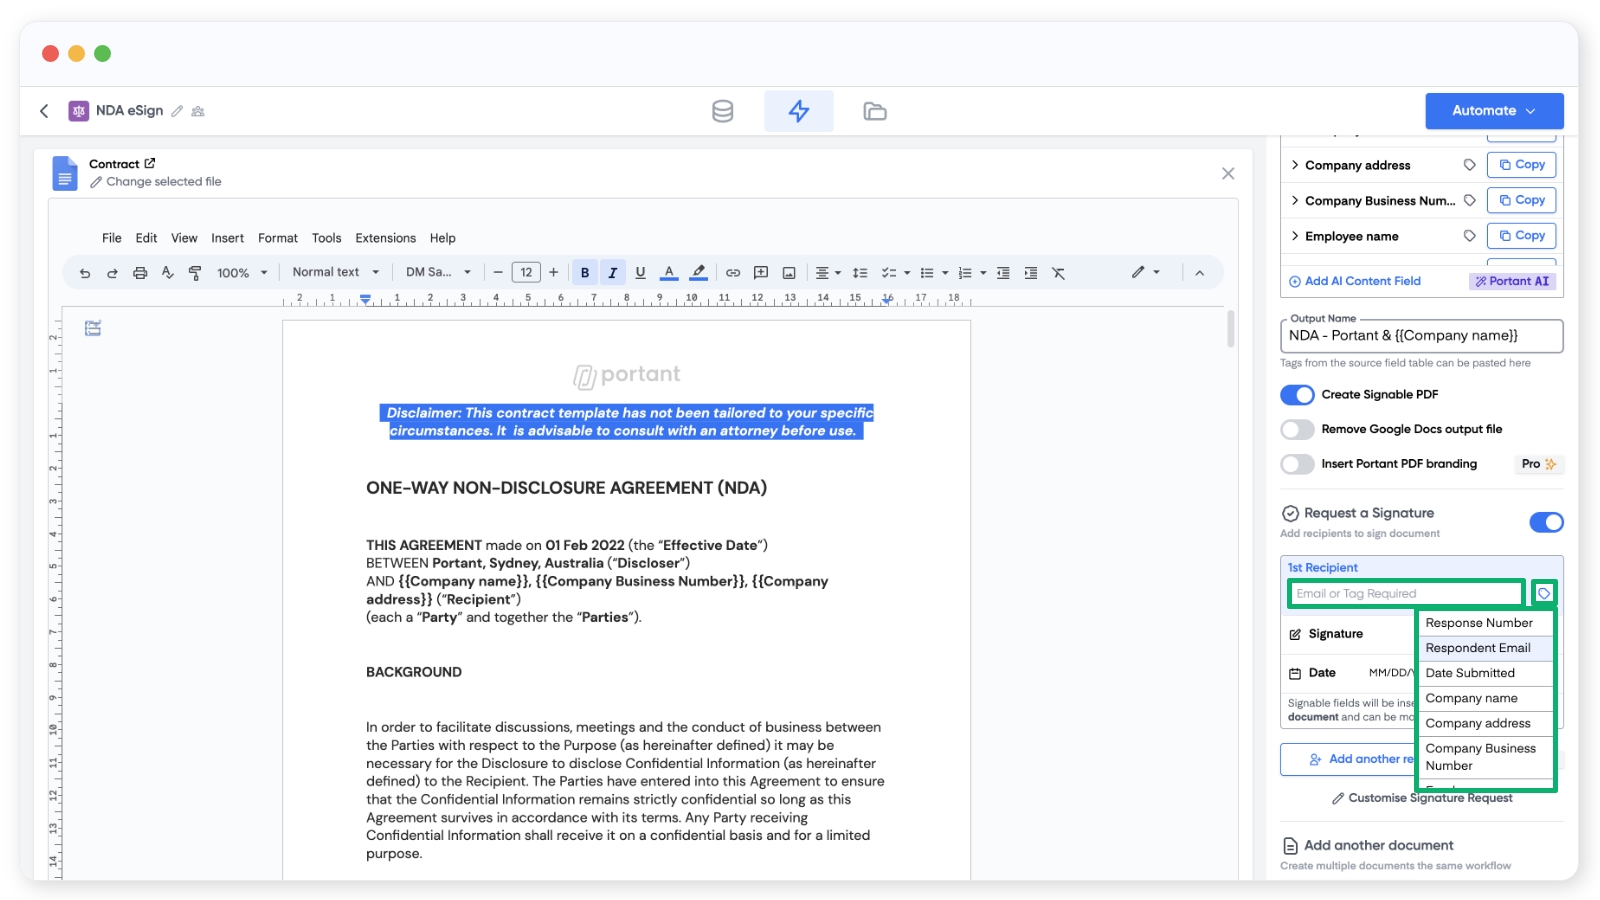Toggle italic formatting in toolbar

point(612,272)
